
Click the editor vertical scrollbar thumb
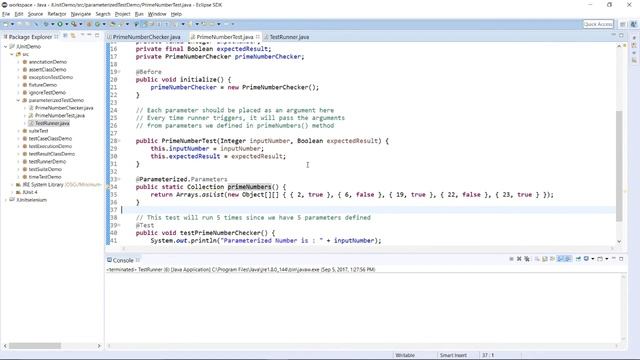(619, 166)
